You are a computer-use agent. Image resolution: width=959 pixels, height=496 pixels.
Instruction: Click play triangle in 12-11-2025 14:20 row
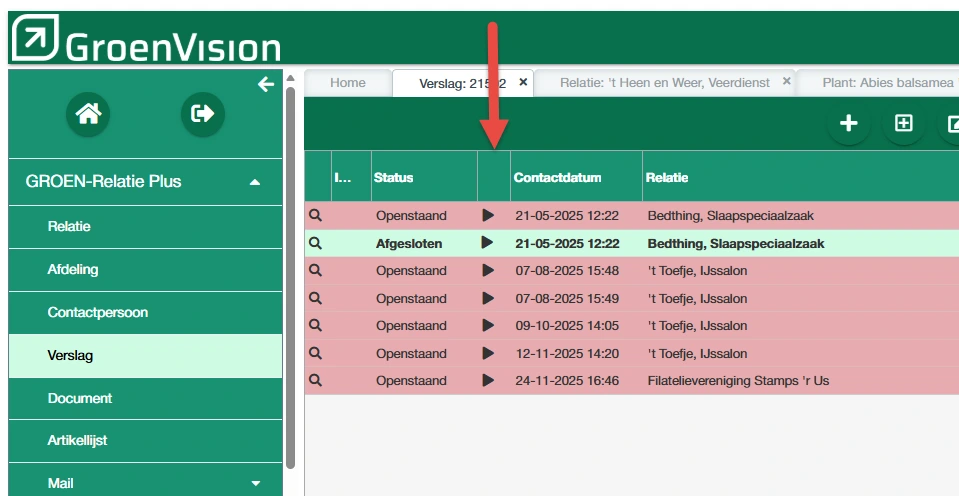[487, 353]
